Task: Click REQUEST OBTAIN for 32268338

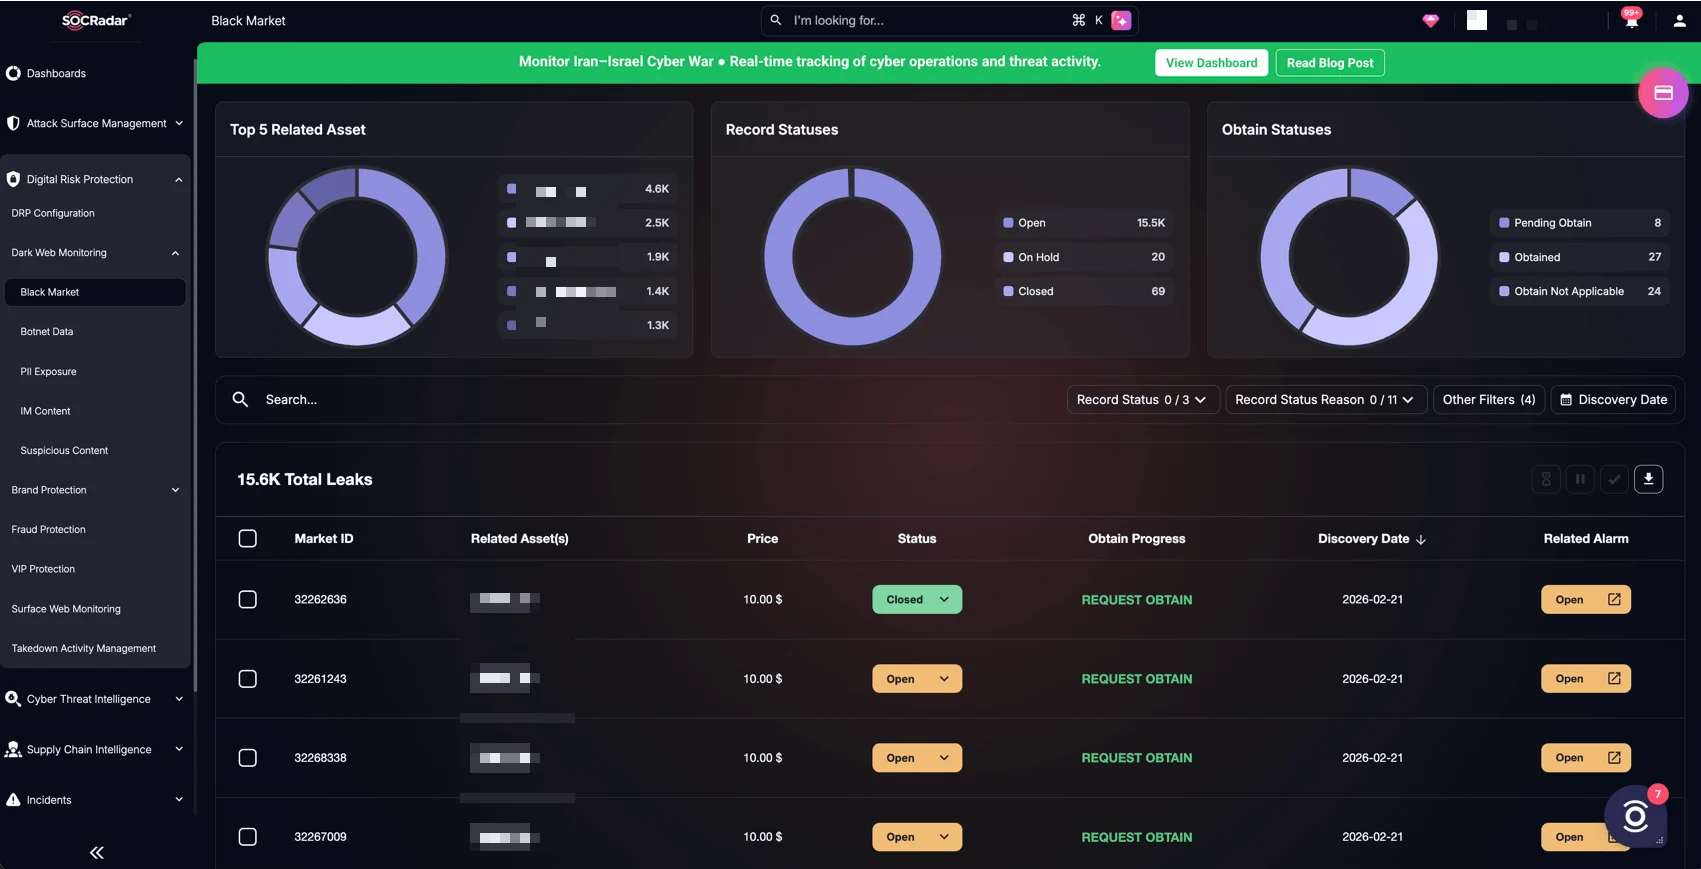Action: (x=1137, y=758)
